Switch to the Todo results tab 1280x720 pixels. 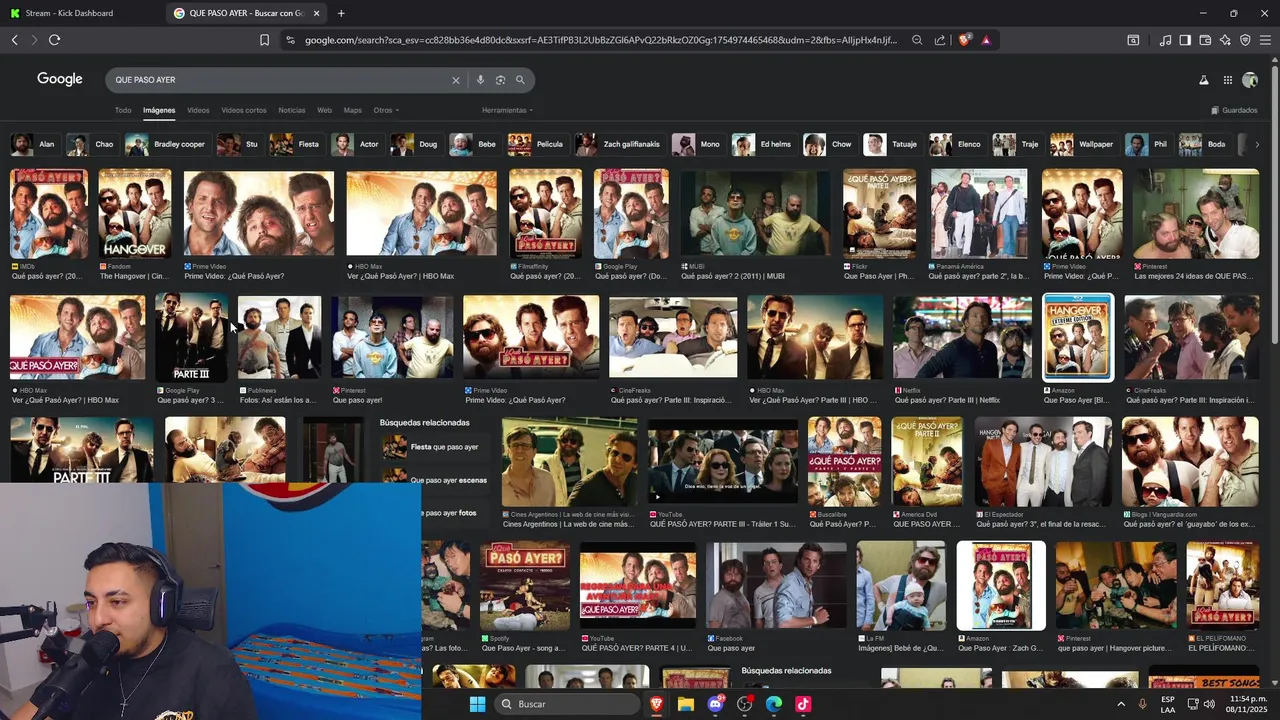[123, 110]
